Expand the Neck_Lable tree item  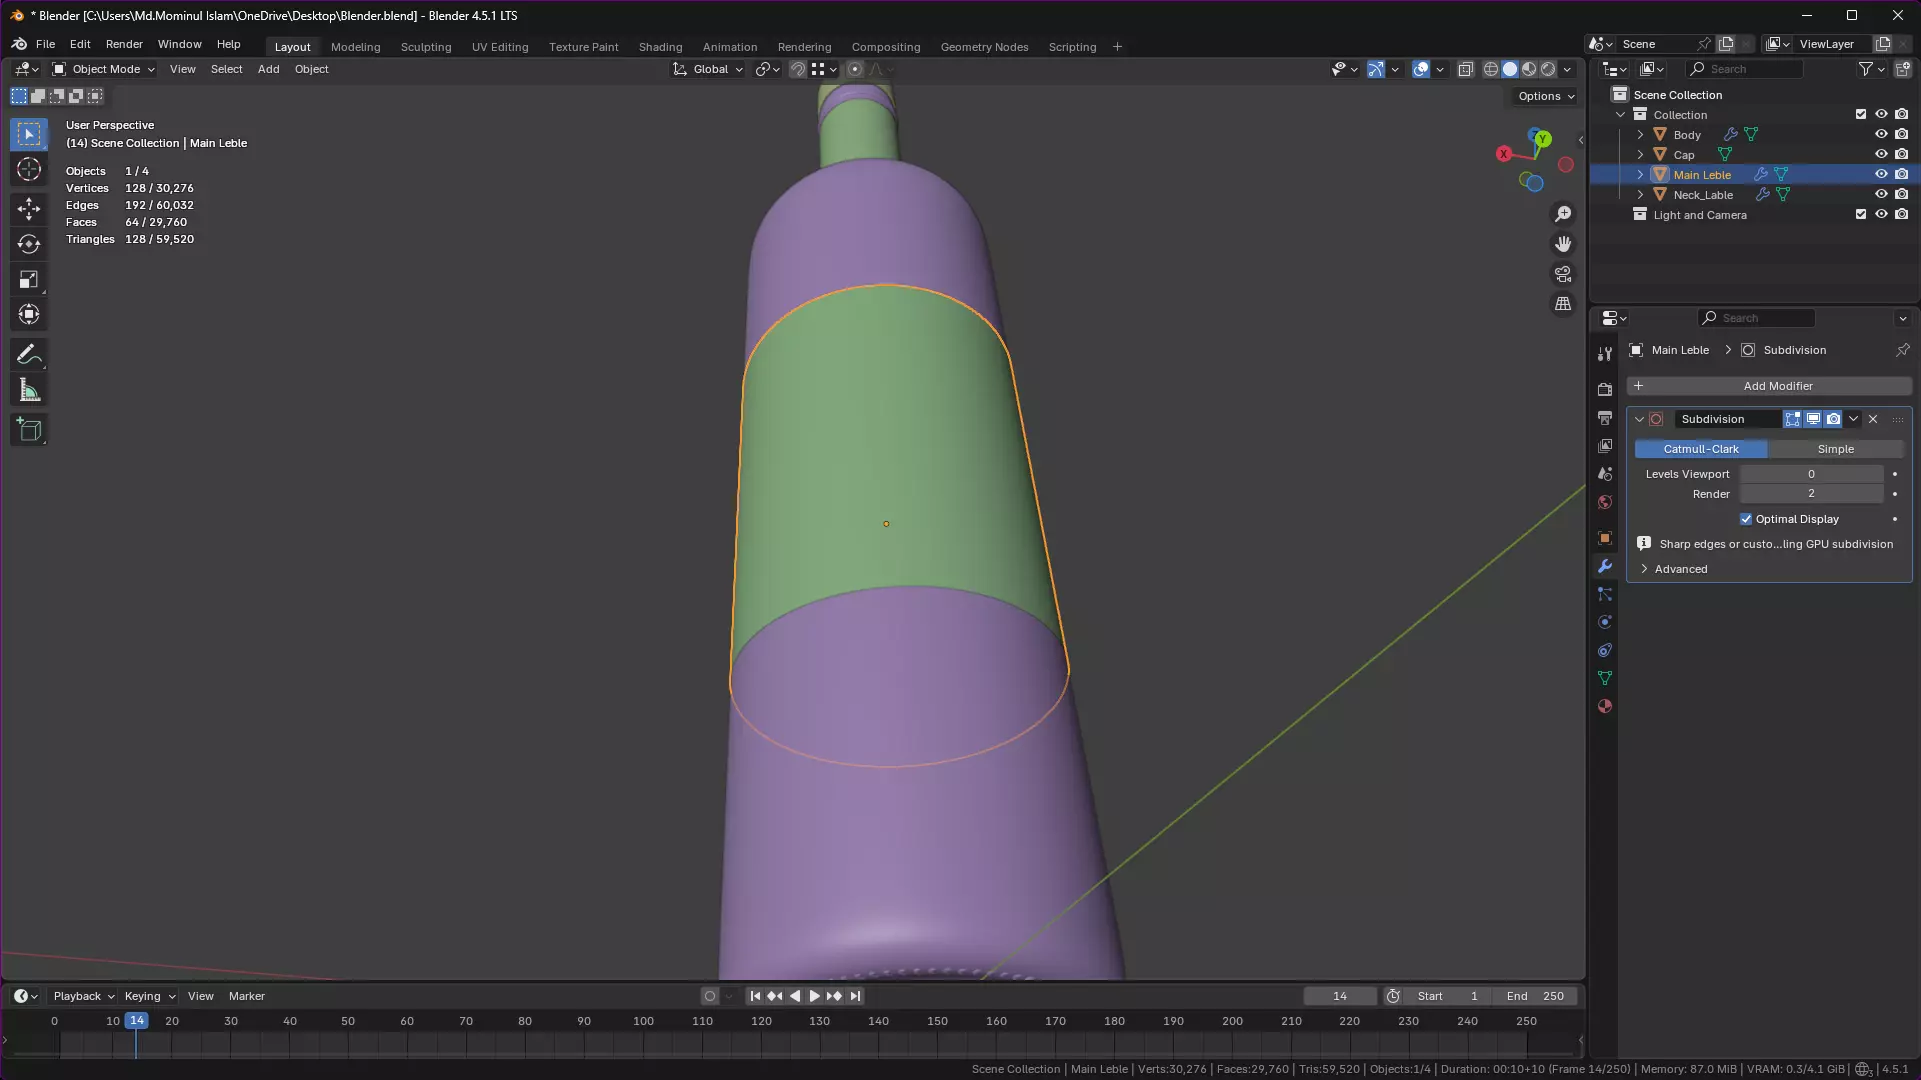[1640, 195]
